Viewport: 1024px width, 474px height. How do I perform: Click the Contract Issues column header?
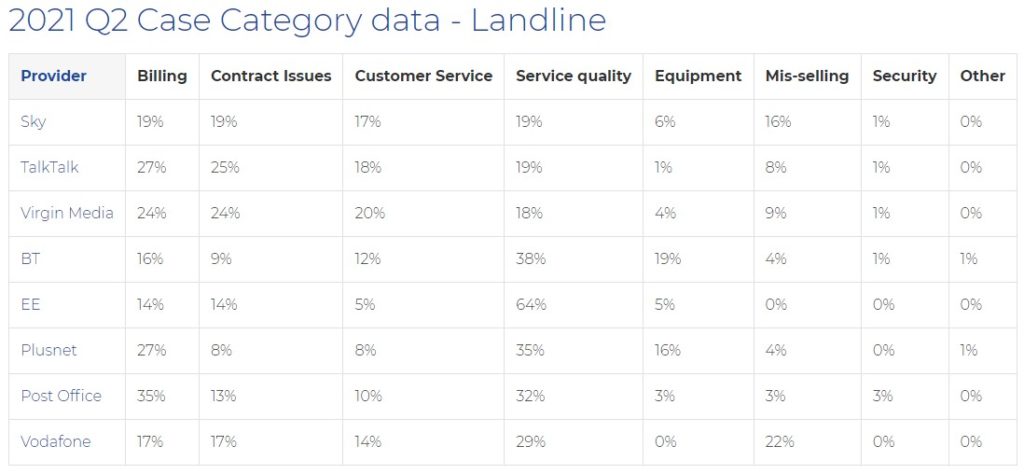coord(271,76)
